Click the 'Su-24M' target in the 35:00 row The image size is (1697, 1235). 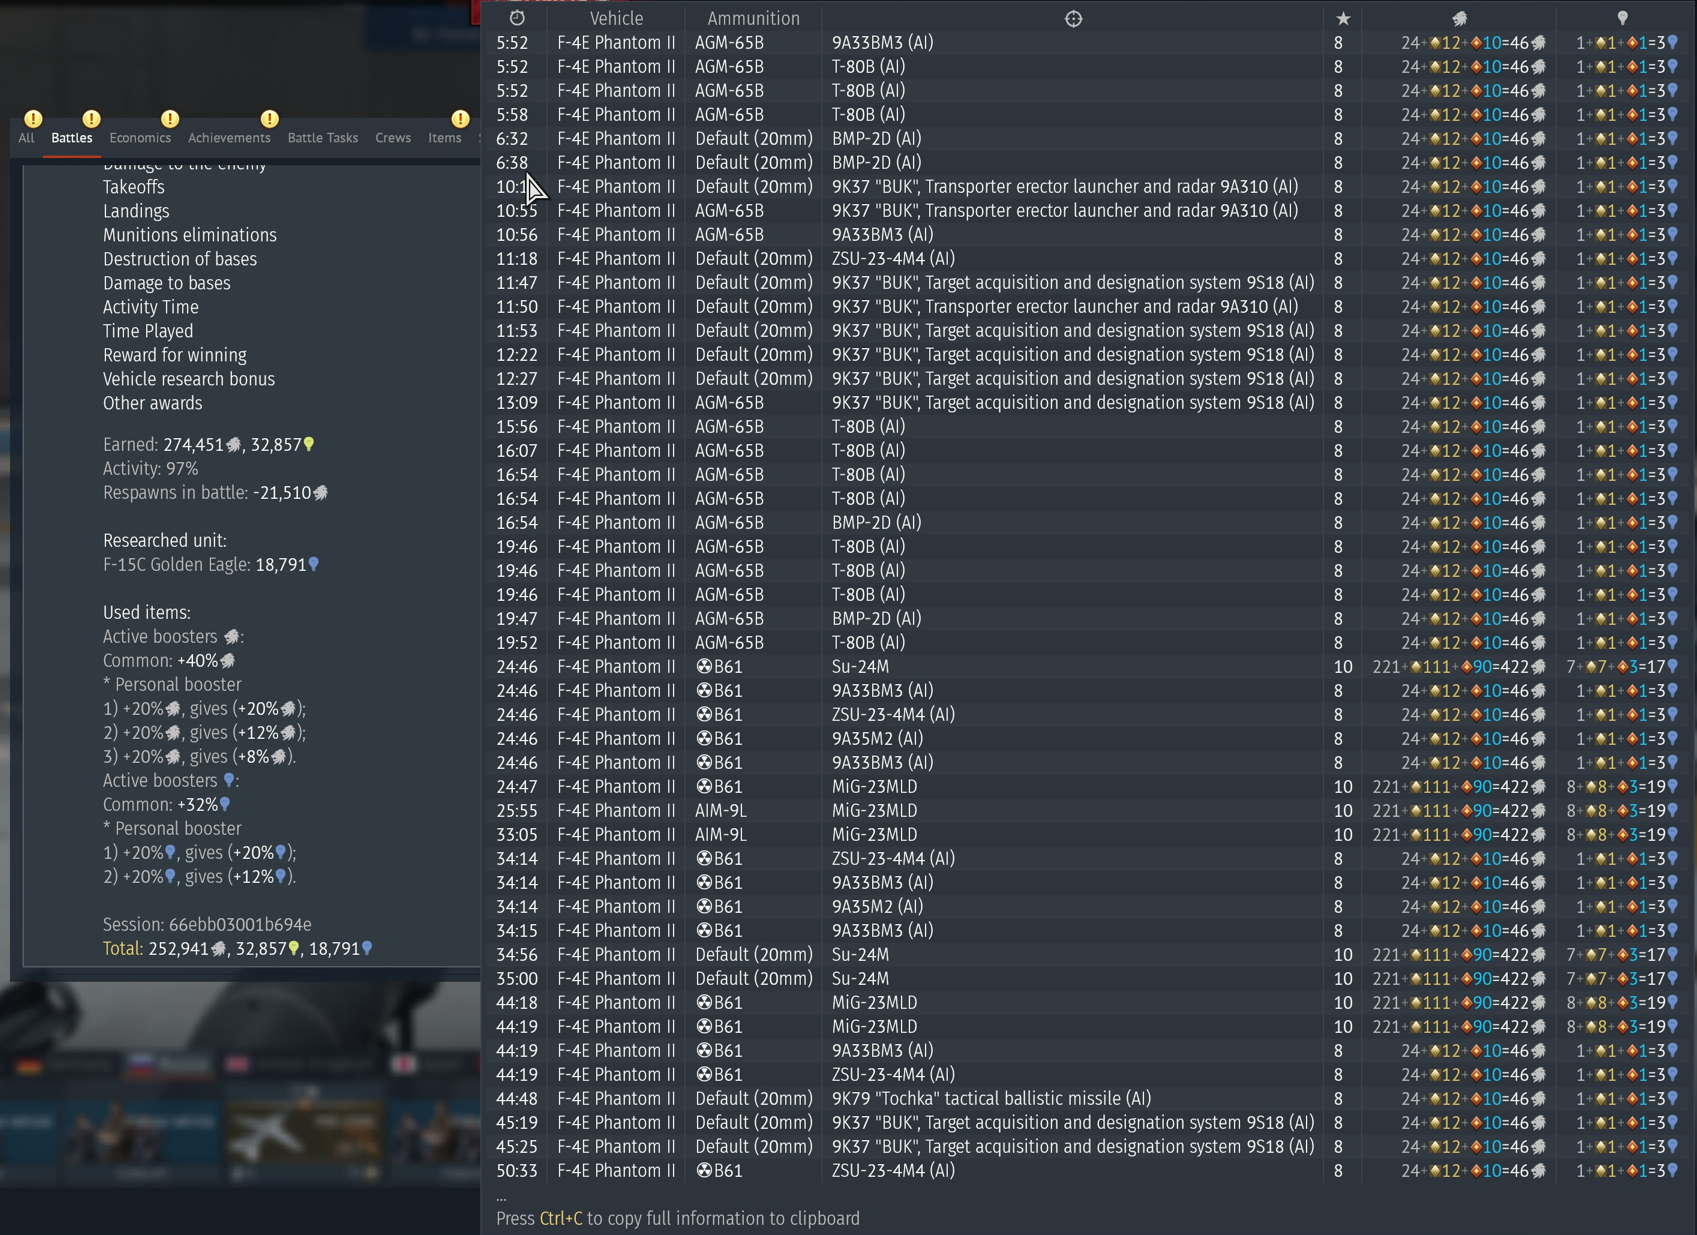click(861, 978)
